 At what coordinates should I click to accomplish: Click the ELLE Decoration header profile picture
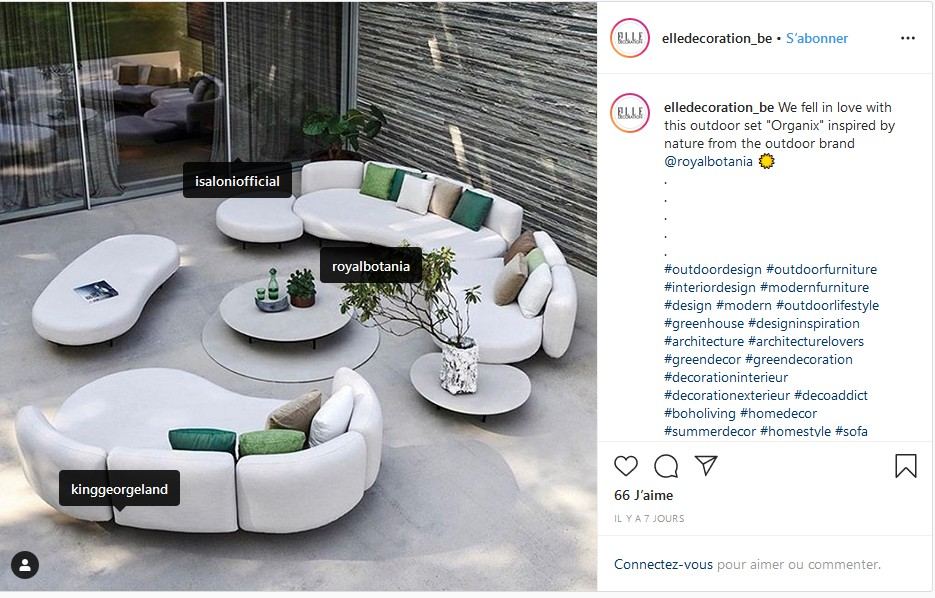click(x=630, y=38)
